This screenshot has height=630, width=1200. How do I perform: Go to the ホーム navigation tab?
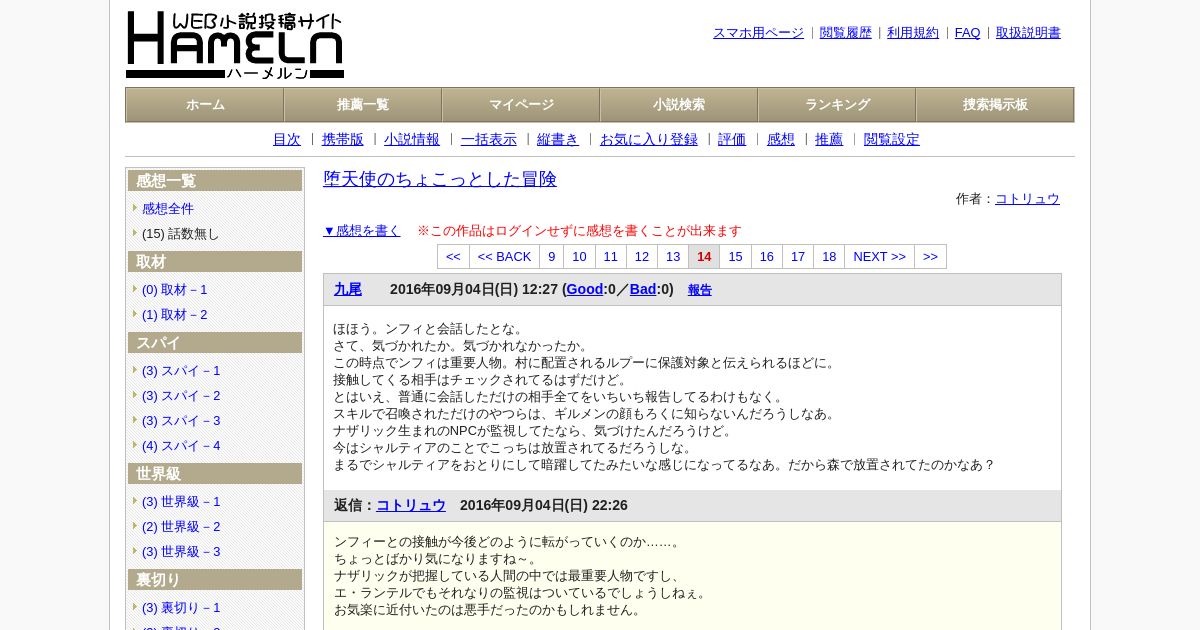205,105
